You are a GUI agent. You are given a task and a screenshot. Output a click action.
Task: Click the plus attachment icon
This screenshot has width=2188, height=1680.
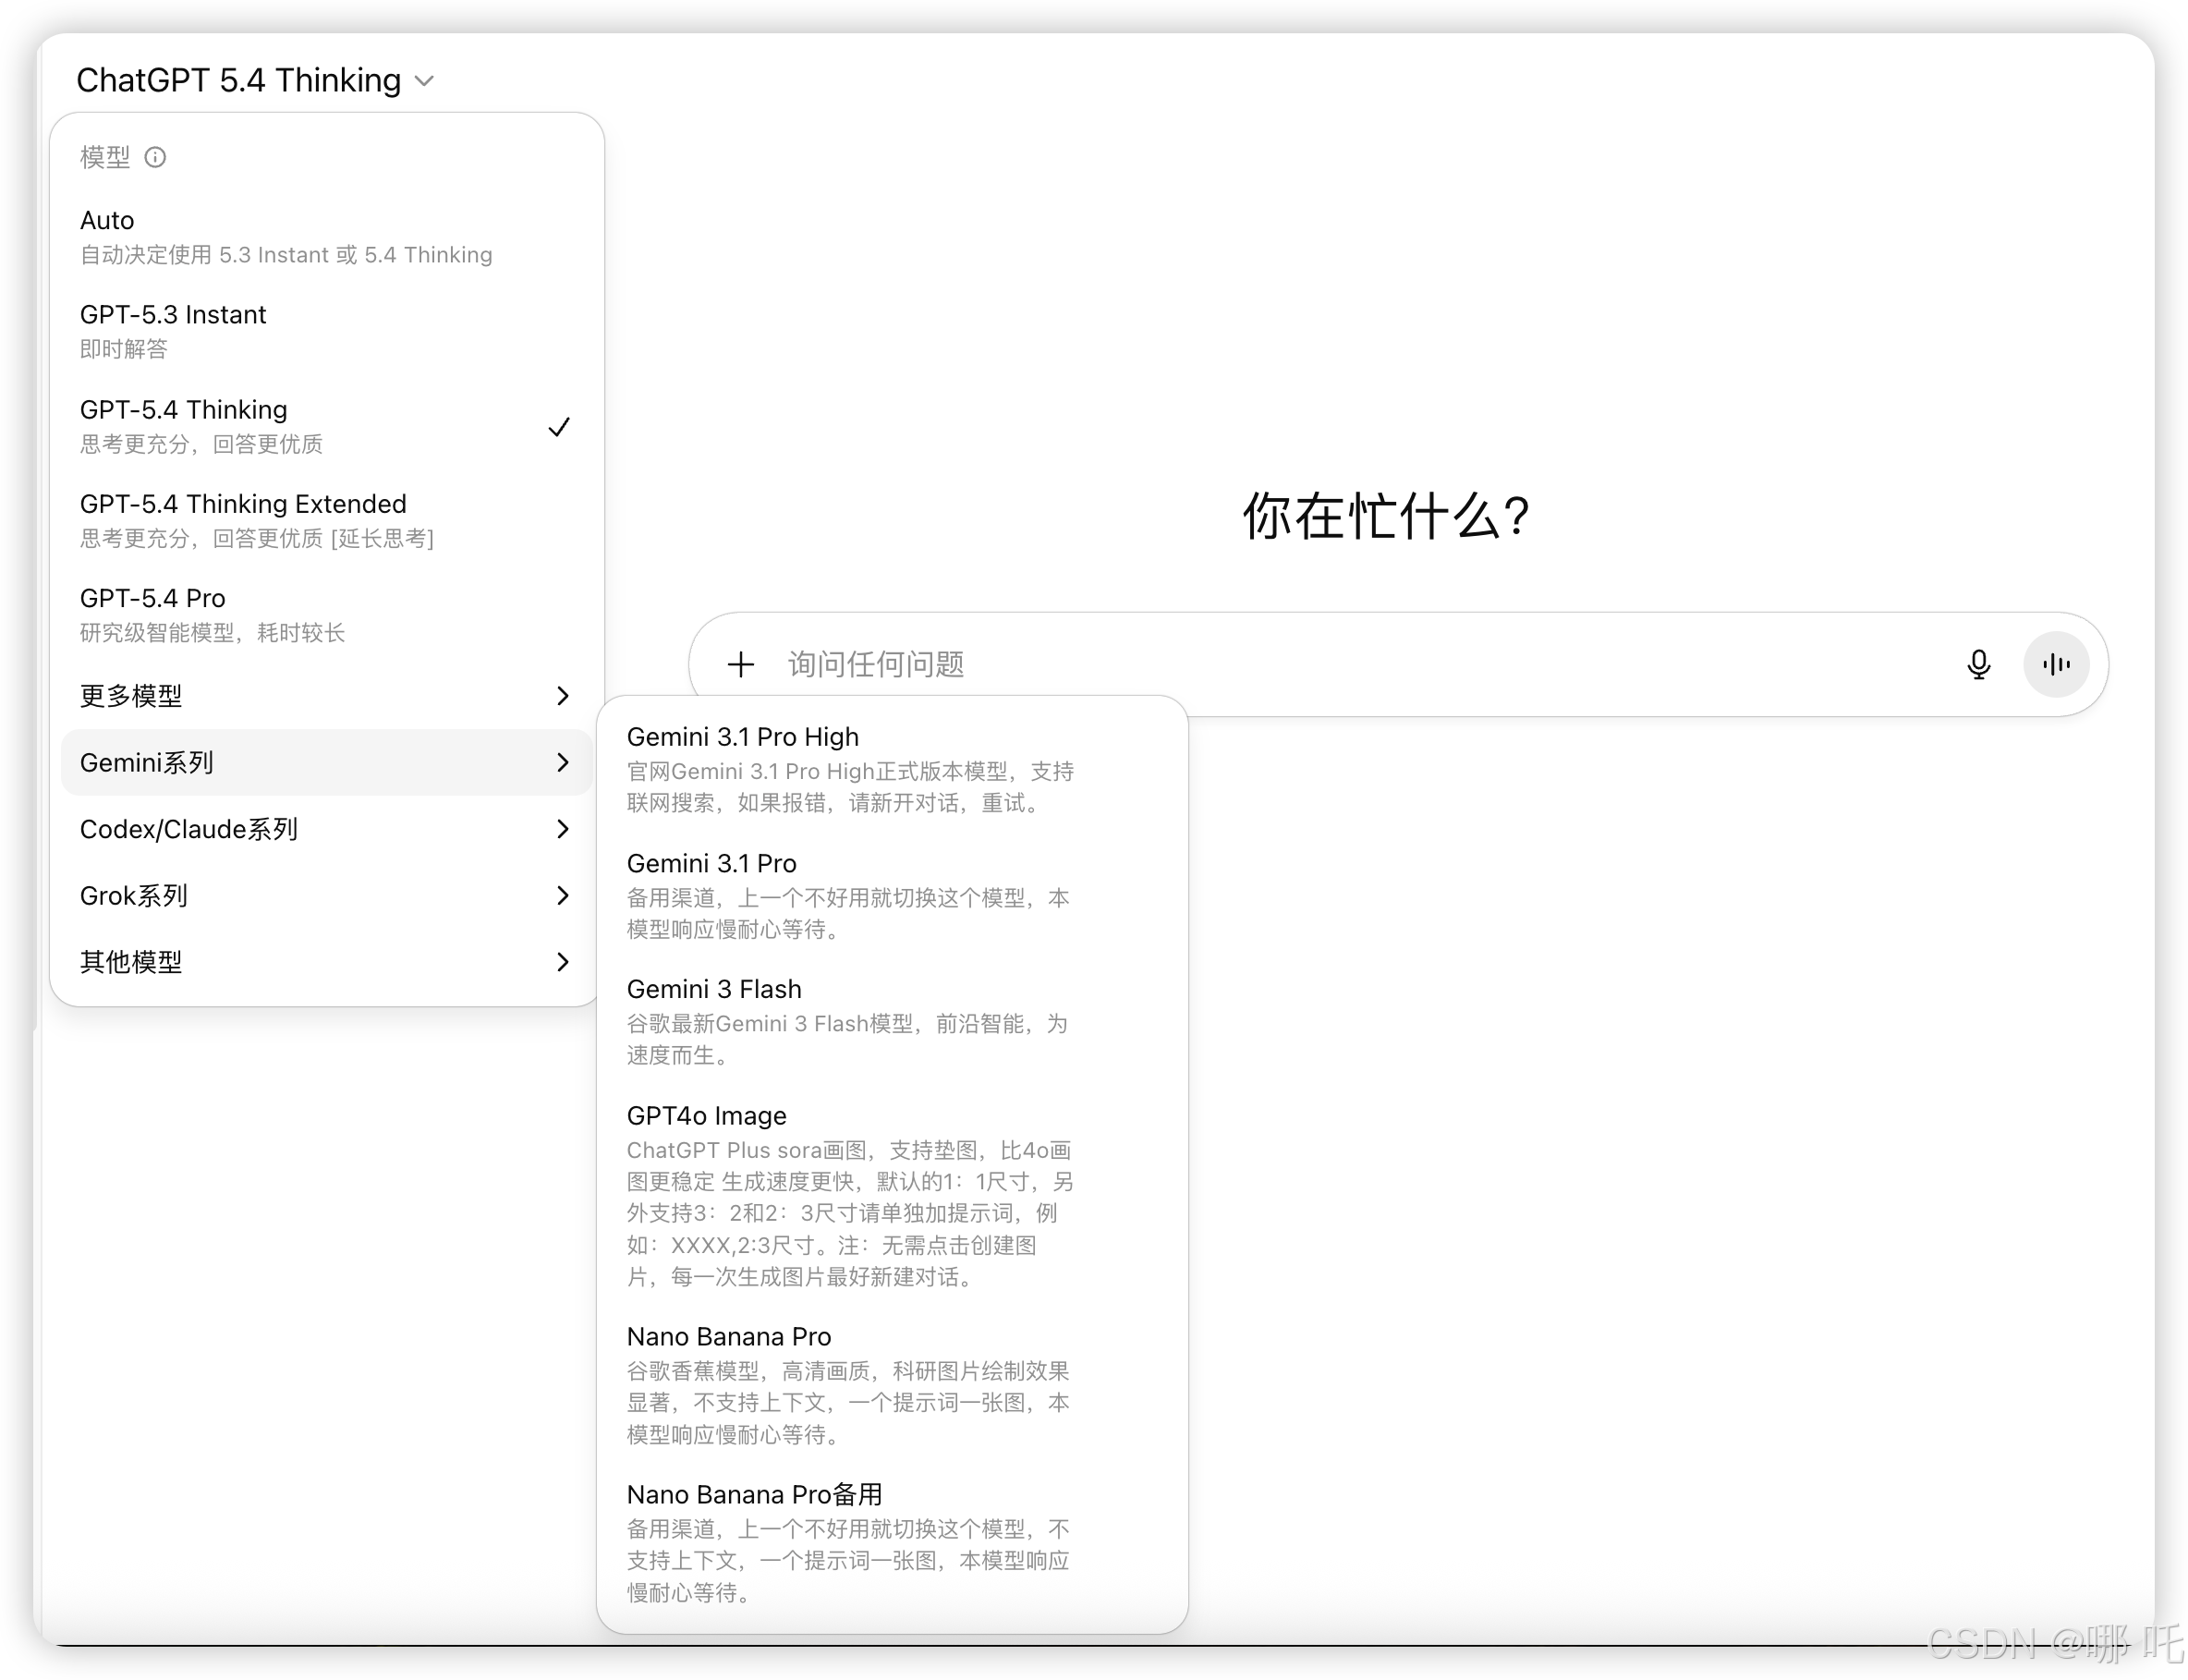tap(741, 664)
